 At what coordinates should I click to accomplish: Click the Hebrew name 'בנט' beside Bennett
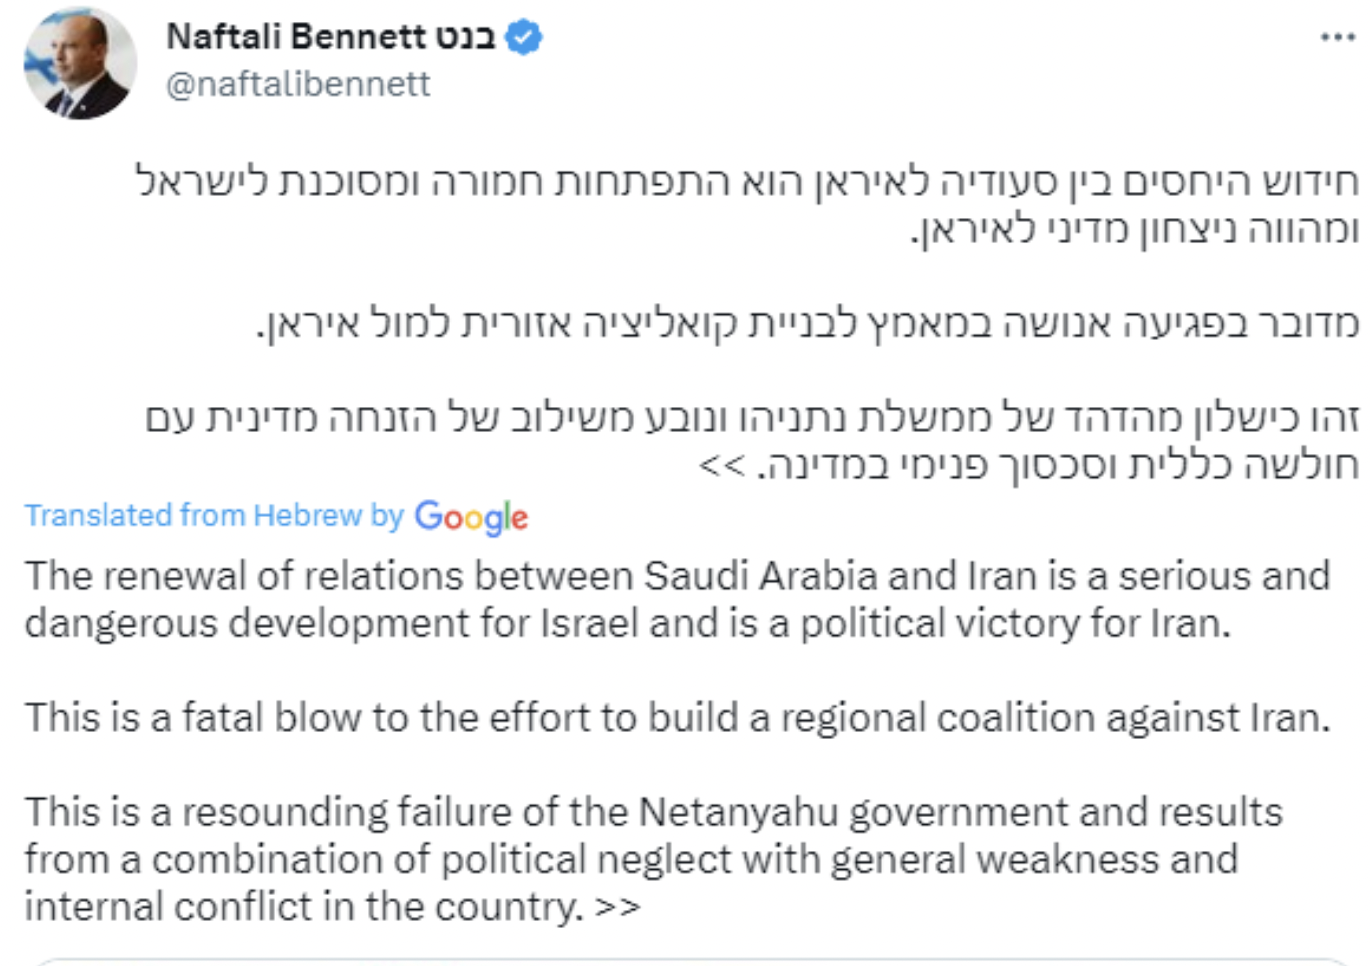click(465, 38)
